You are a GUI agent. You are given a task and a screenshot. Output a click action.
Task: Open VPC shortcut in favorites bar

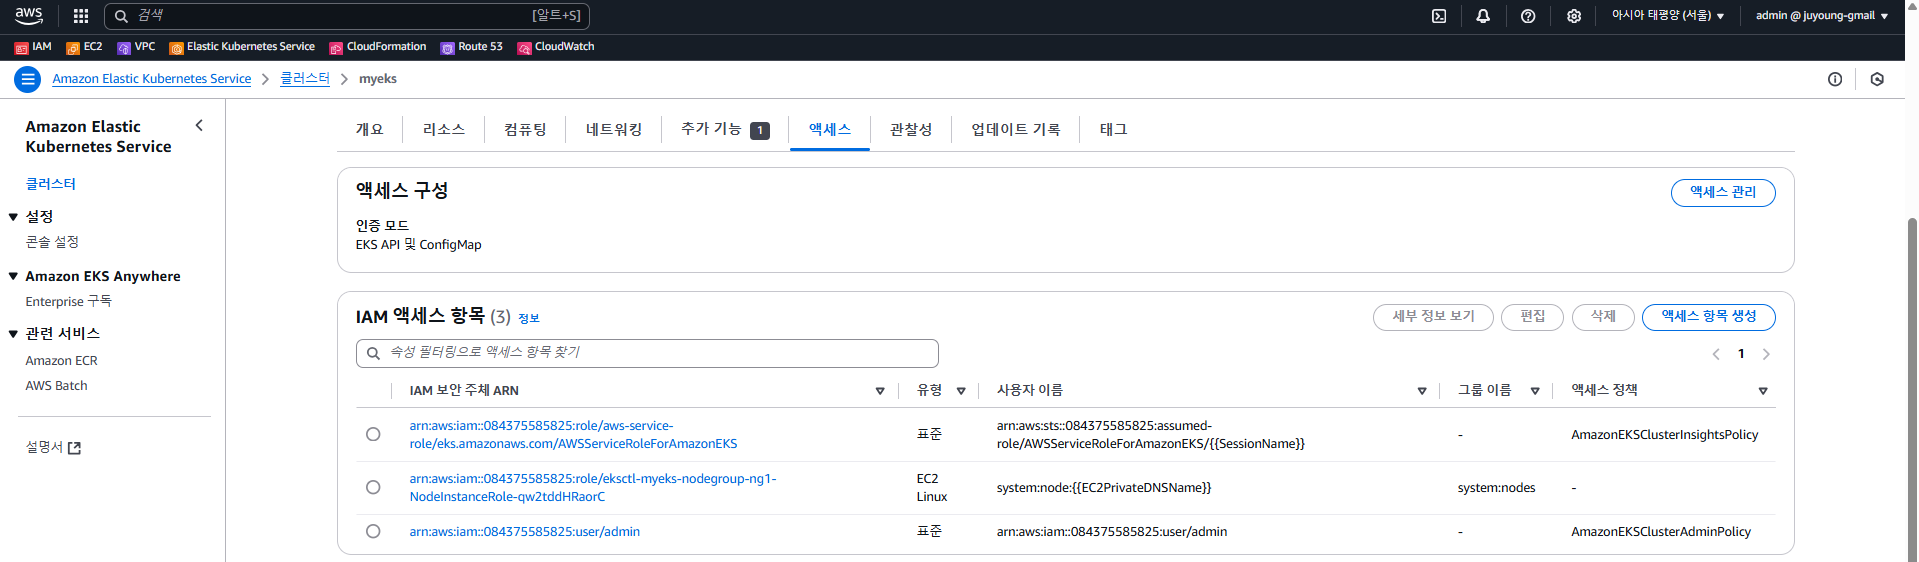(136, 47)
